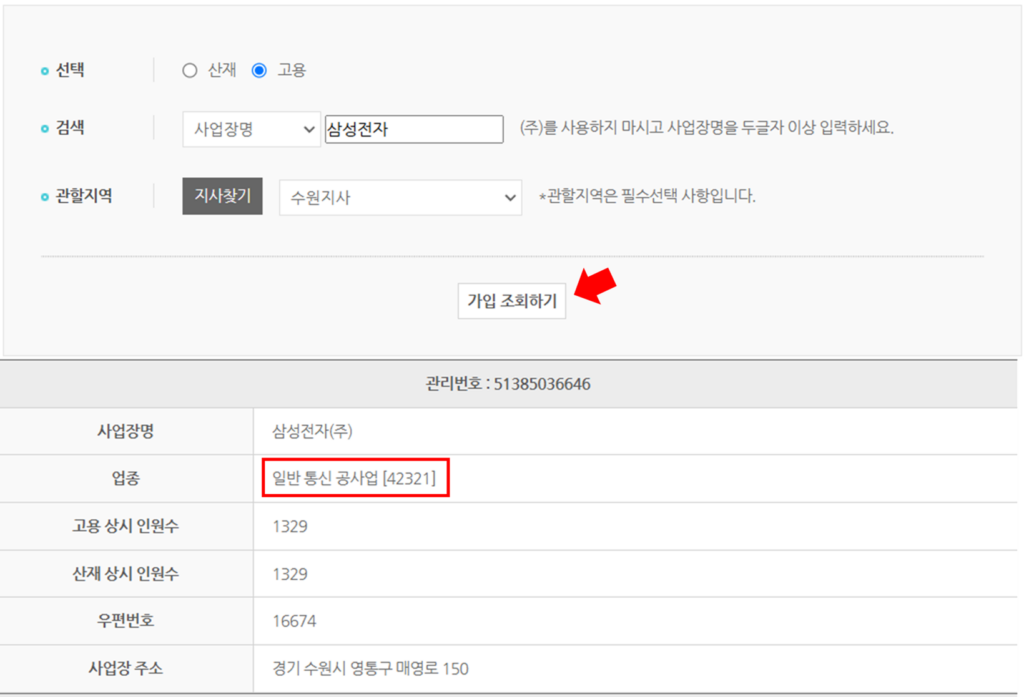The width and height of the screenshot is (1024, 697).
Task: Select the 산재 radio button
Action: (x=189, y=69)
